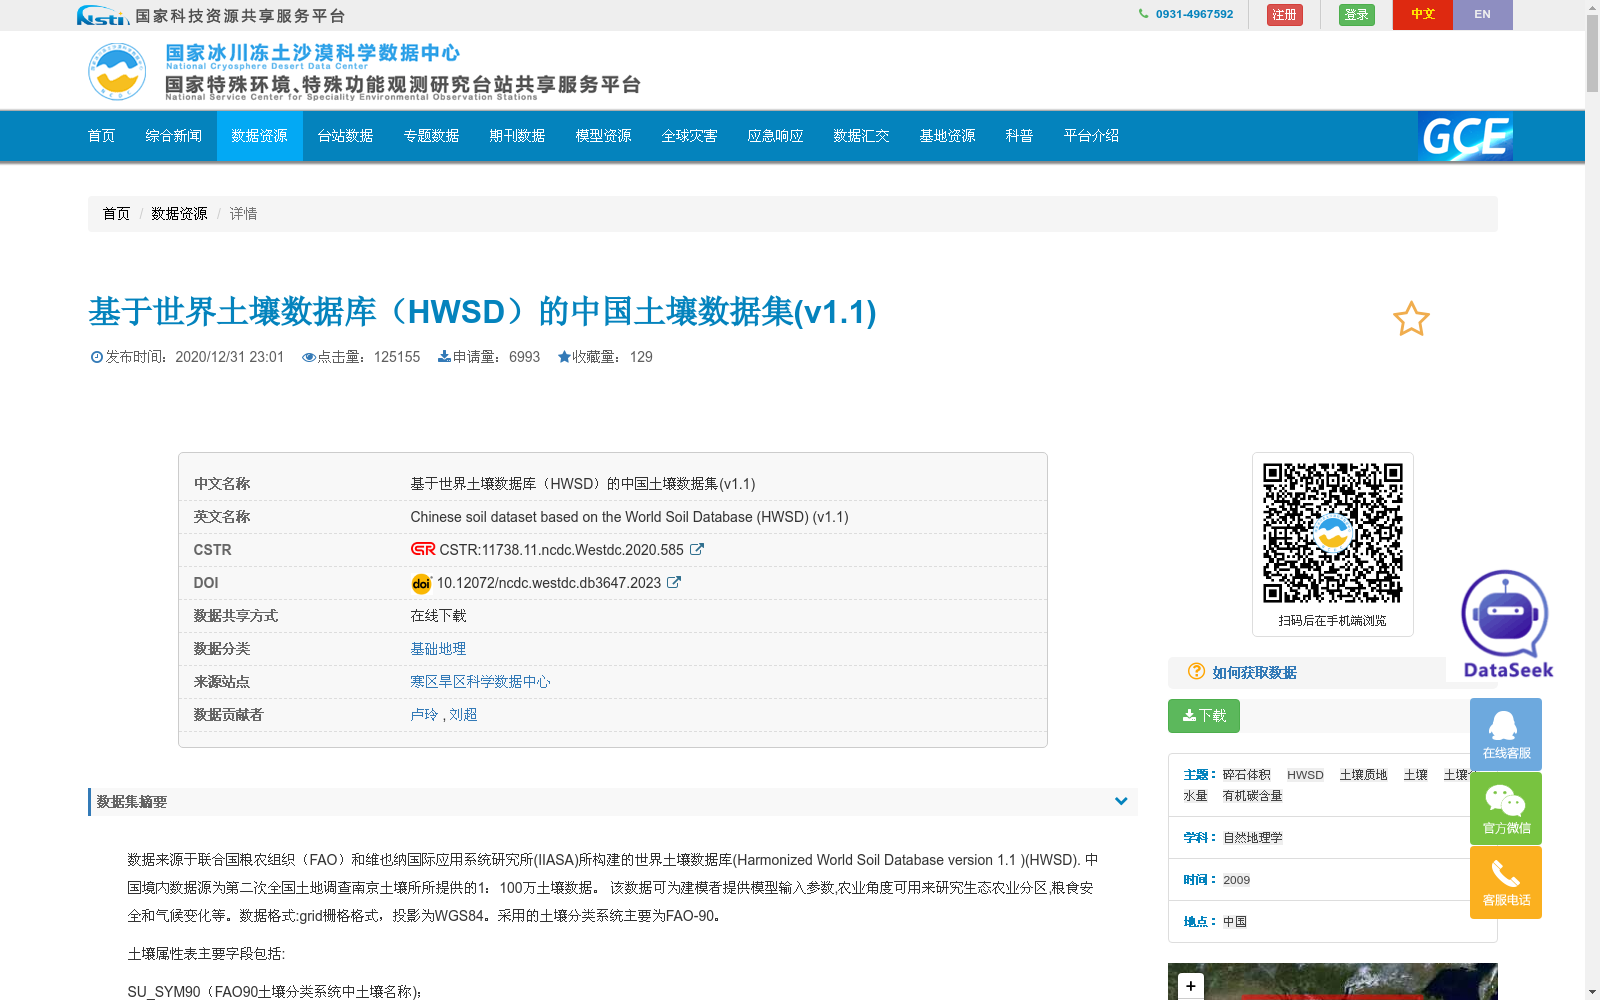
Task: Click the GCE logo in navigation bar
Action: tap(1464, 137)
